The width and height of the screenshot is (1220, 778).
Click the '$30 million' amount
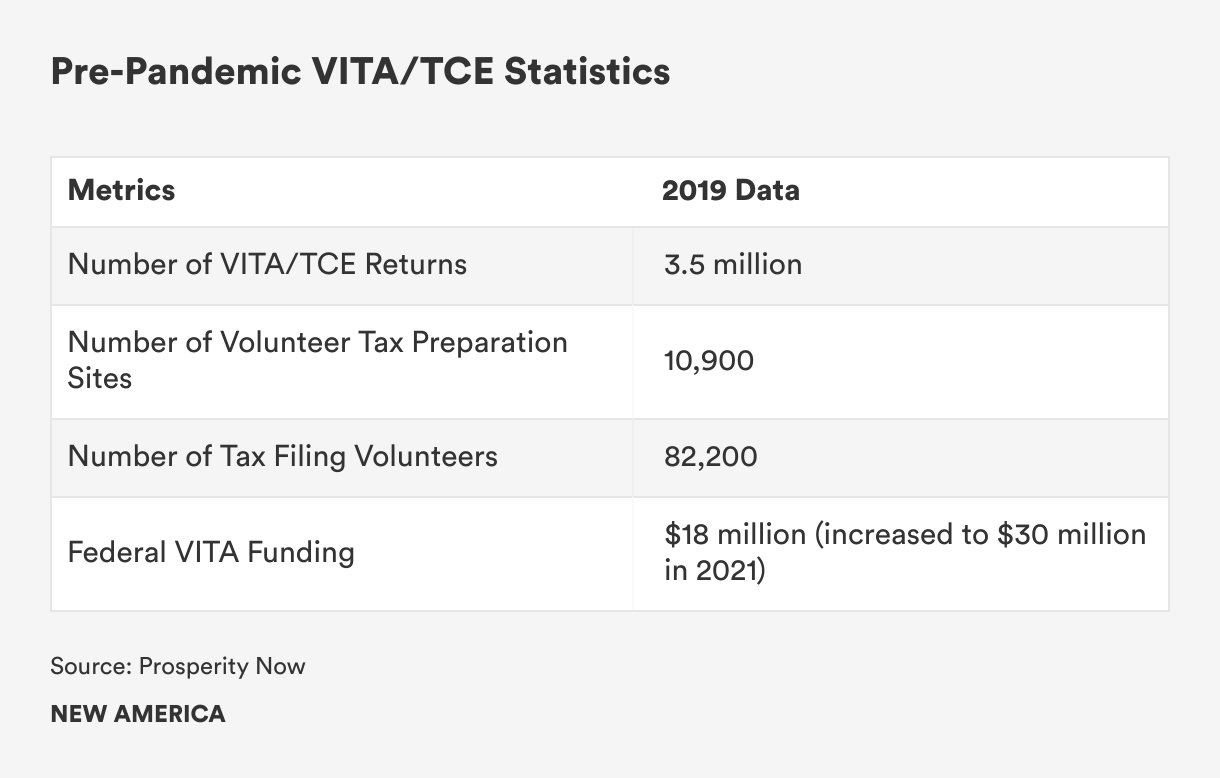1071,534
